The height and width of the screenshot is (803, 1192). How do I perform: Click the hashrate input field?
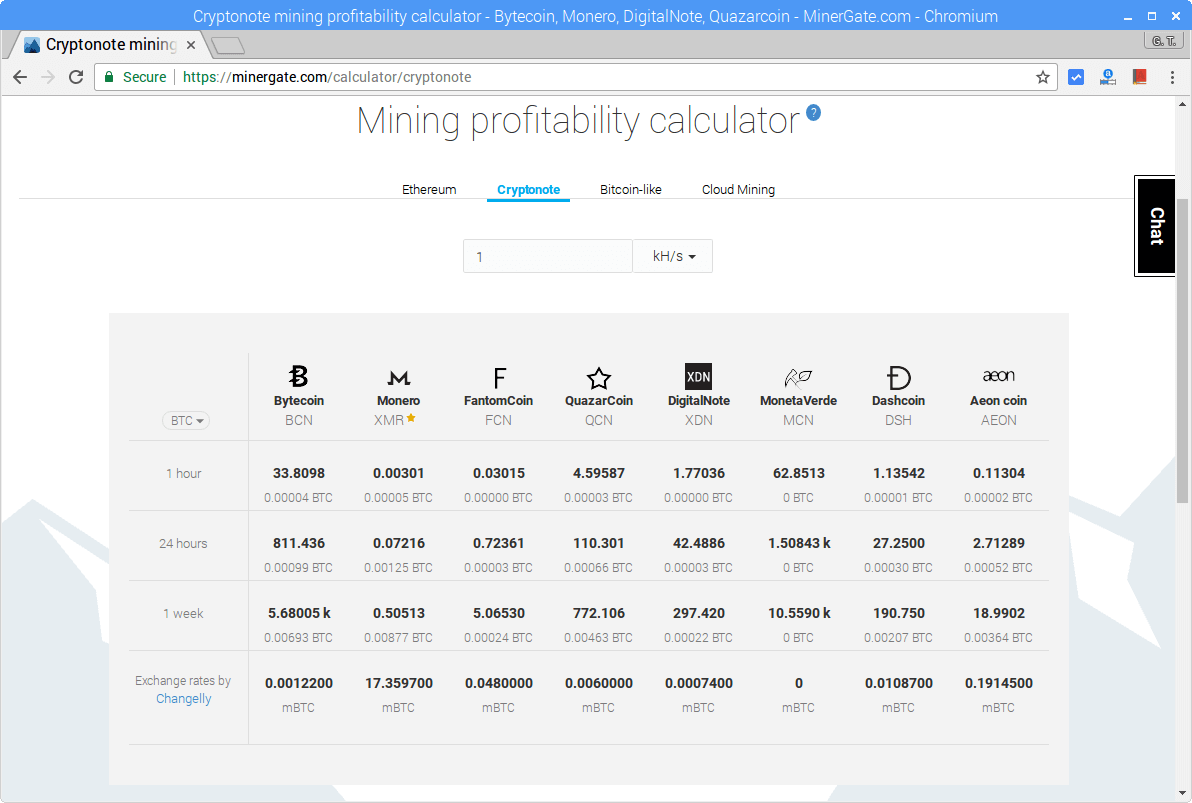[x=547, y=256]
